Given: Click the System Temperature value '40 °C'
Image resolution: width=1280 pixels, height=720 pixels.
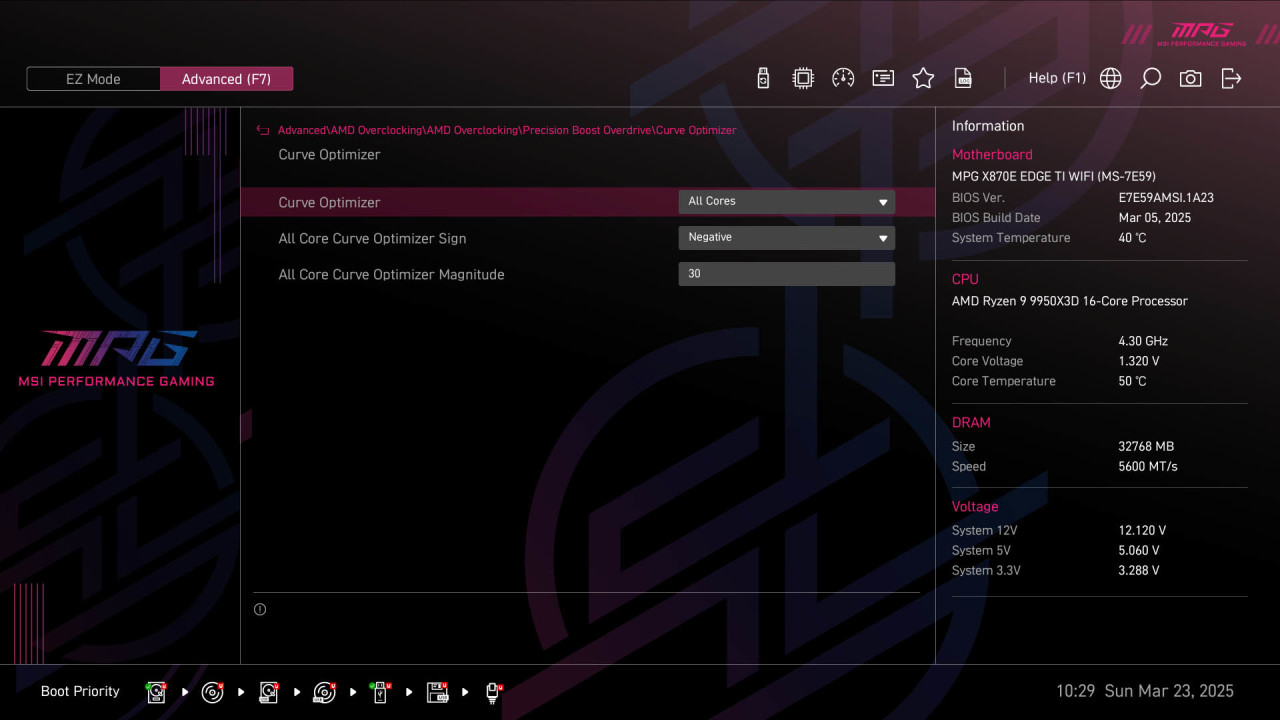Looking at the screenshot, I should (1132, 238).
